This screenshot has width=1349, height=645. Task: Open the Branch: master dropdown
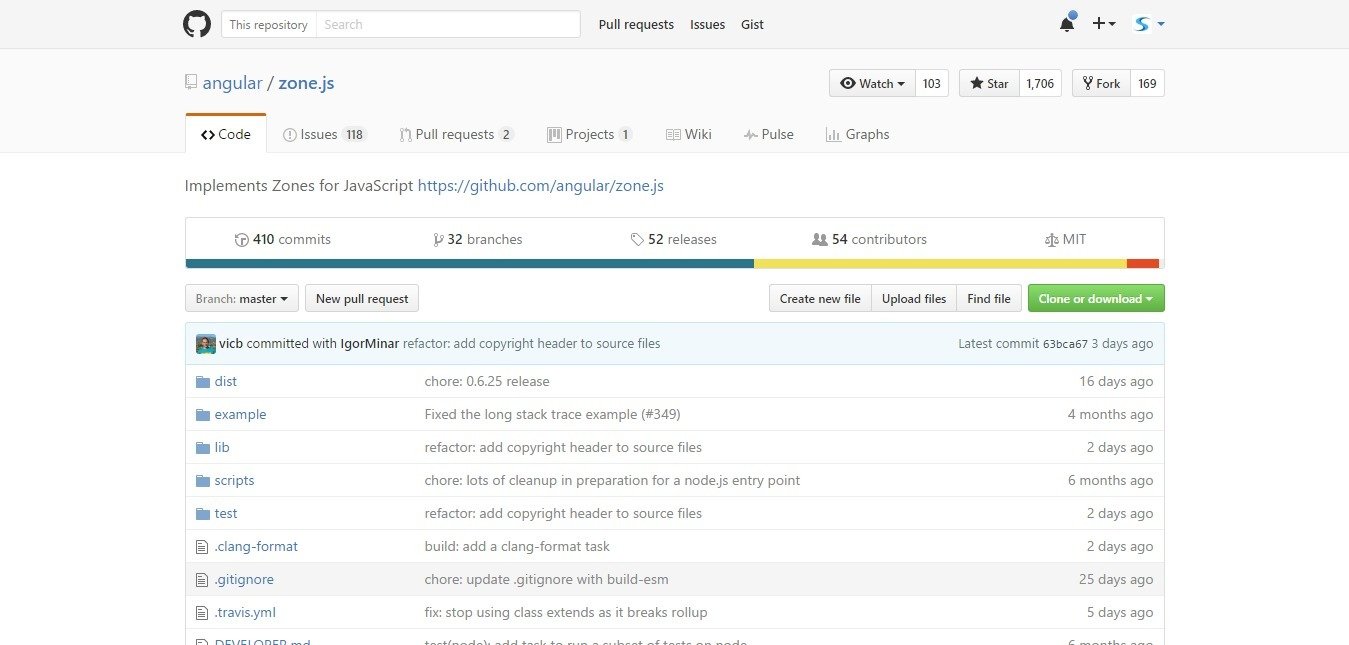[x=242, y=298]
